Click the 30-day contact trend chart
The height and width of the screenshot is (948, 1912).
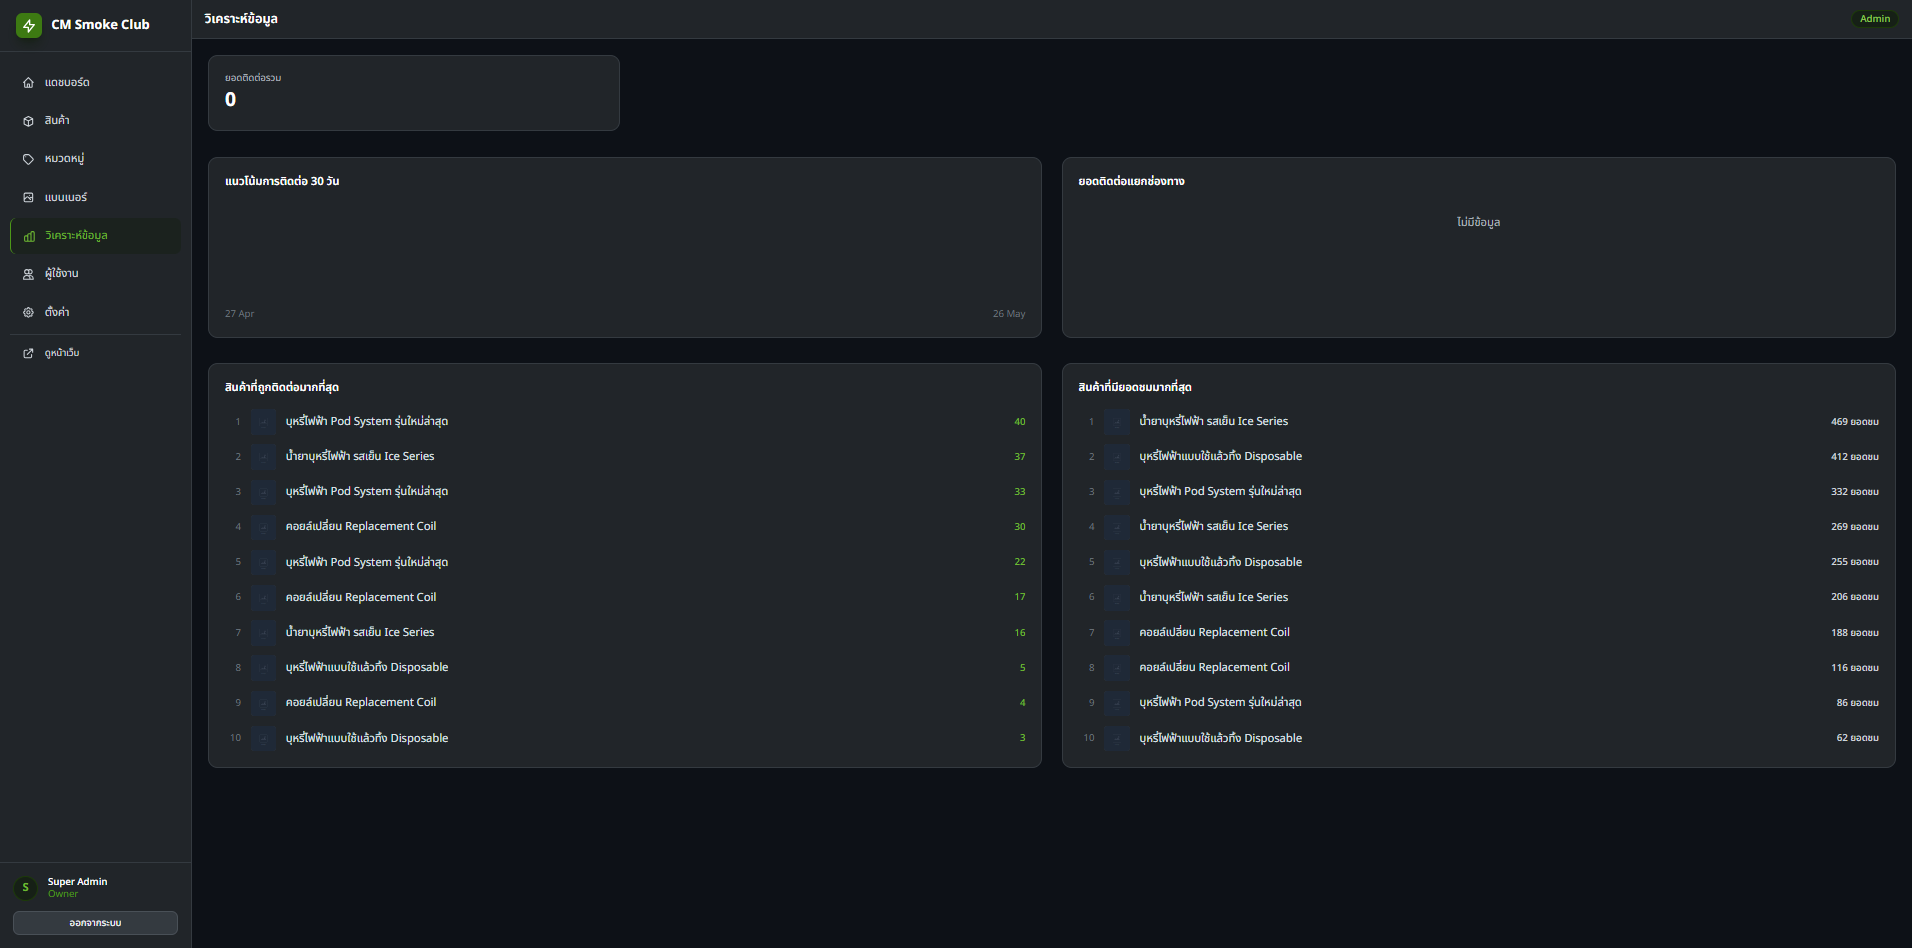click(x=625, y=247)
